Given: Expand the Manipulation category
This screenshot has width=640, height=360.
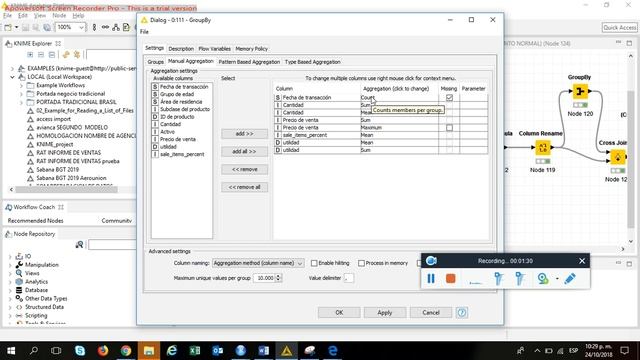Looking at the screenshot, I should (10, 265).
